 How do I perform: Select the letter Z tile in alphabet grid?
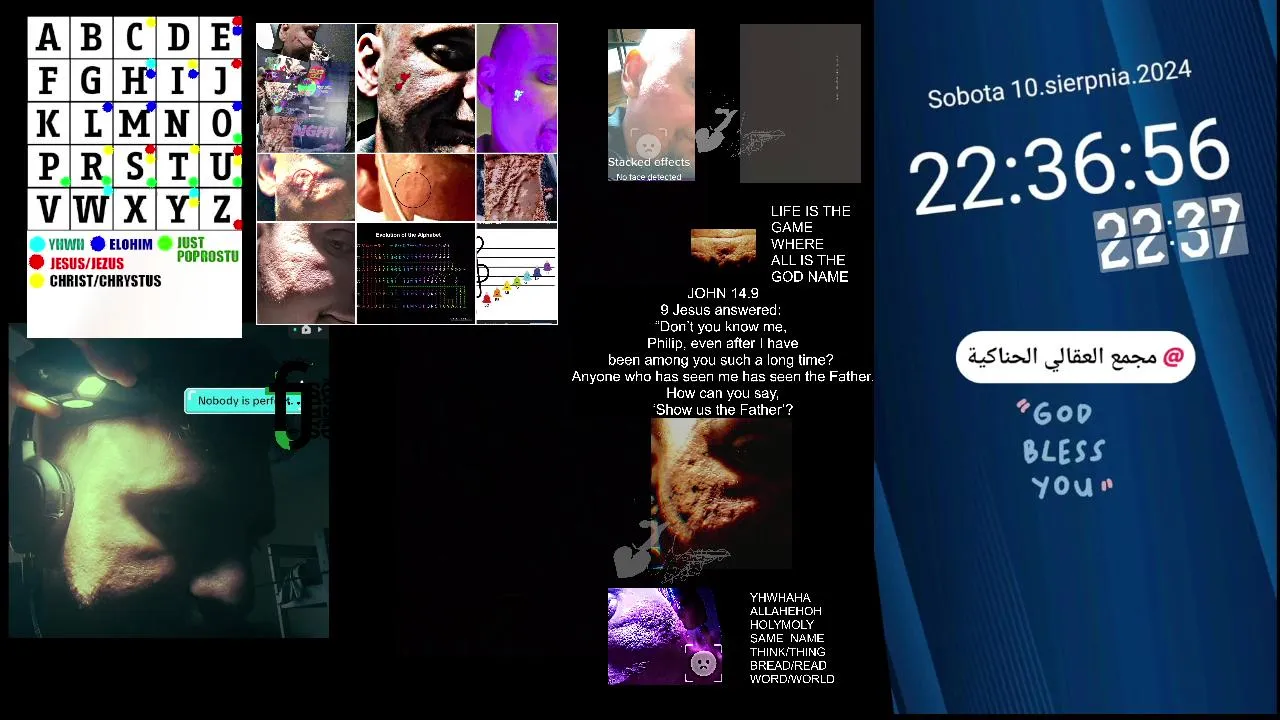(x=221, y=210)
